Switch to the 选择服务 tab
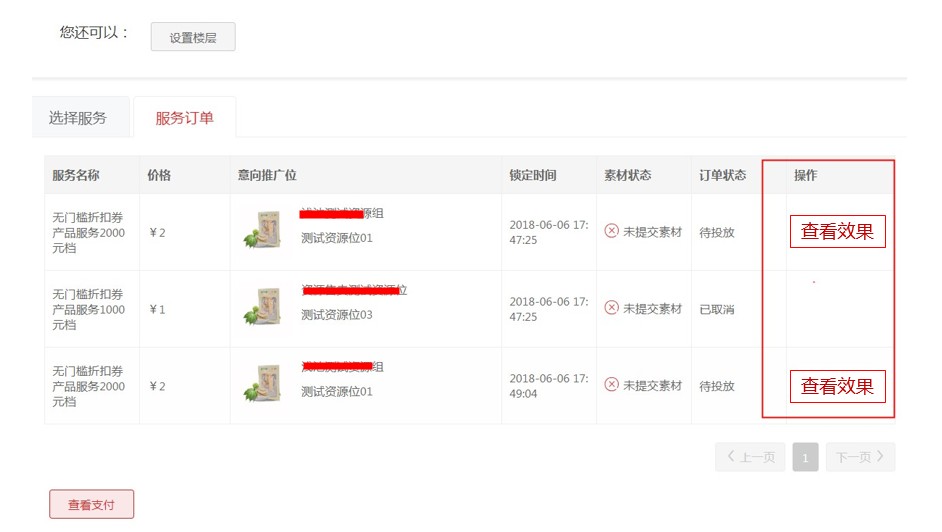This screenshot has height=532, width=942. coord(77,118)
